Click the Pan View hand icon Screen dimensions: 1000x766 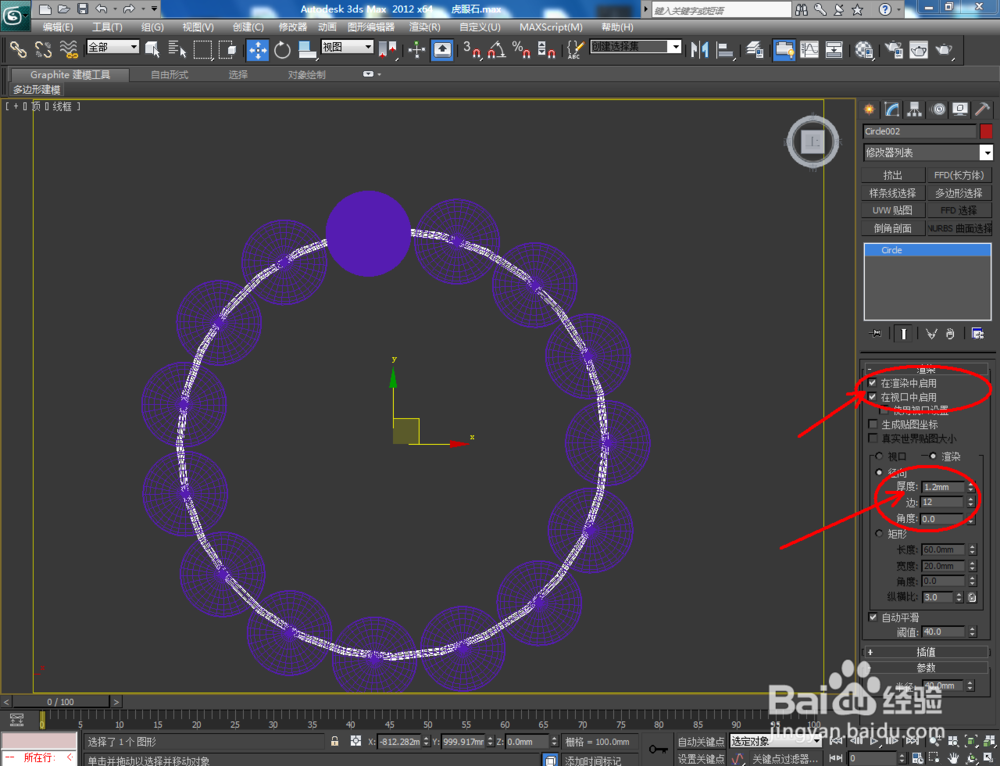[953, 758]
